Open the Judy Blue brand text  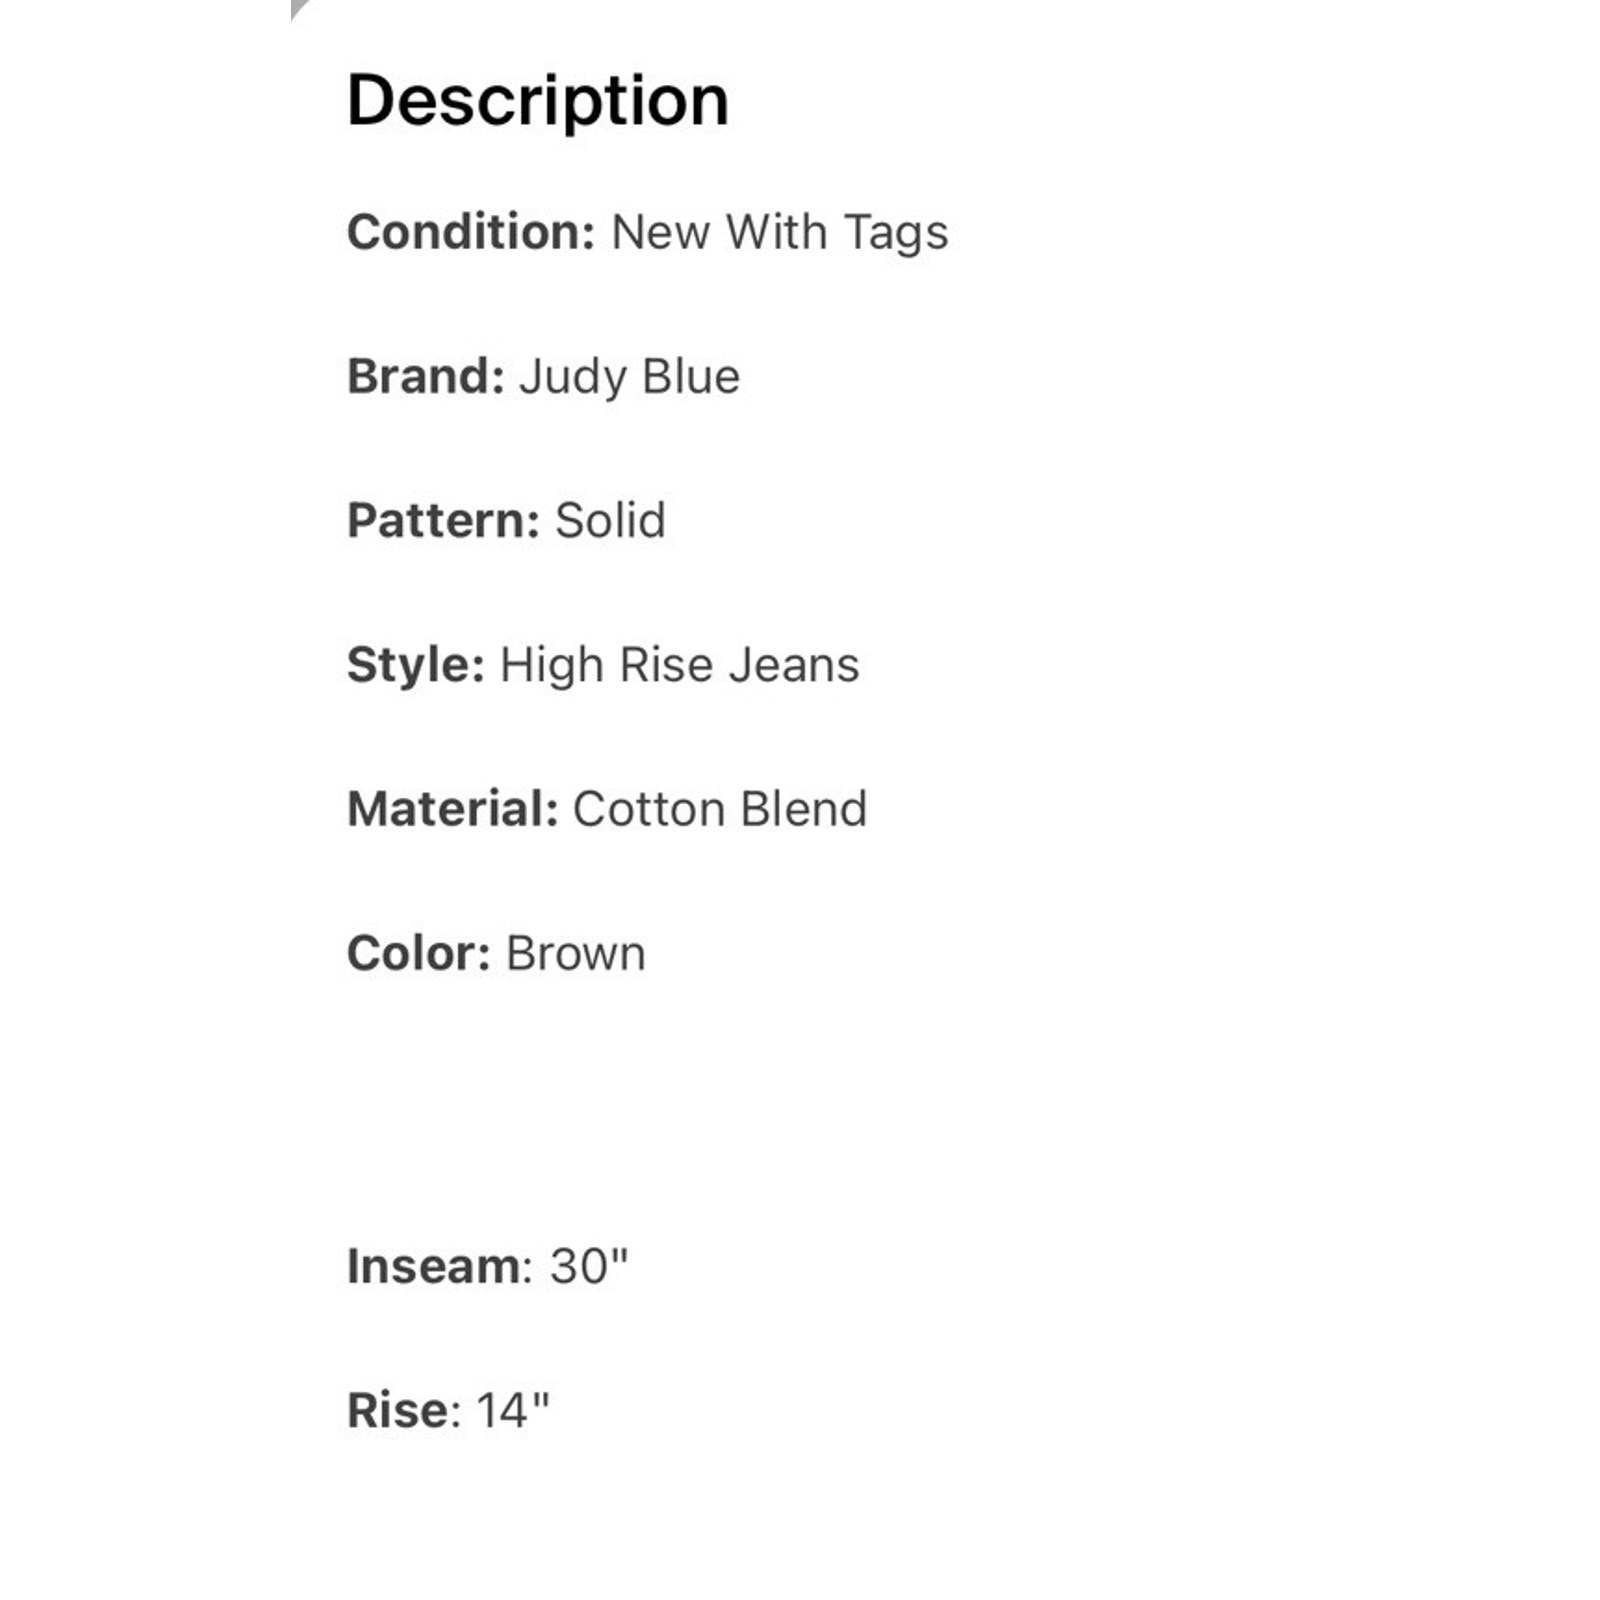coord(629,379)
